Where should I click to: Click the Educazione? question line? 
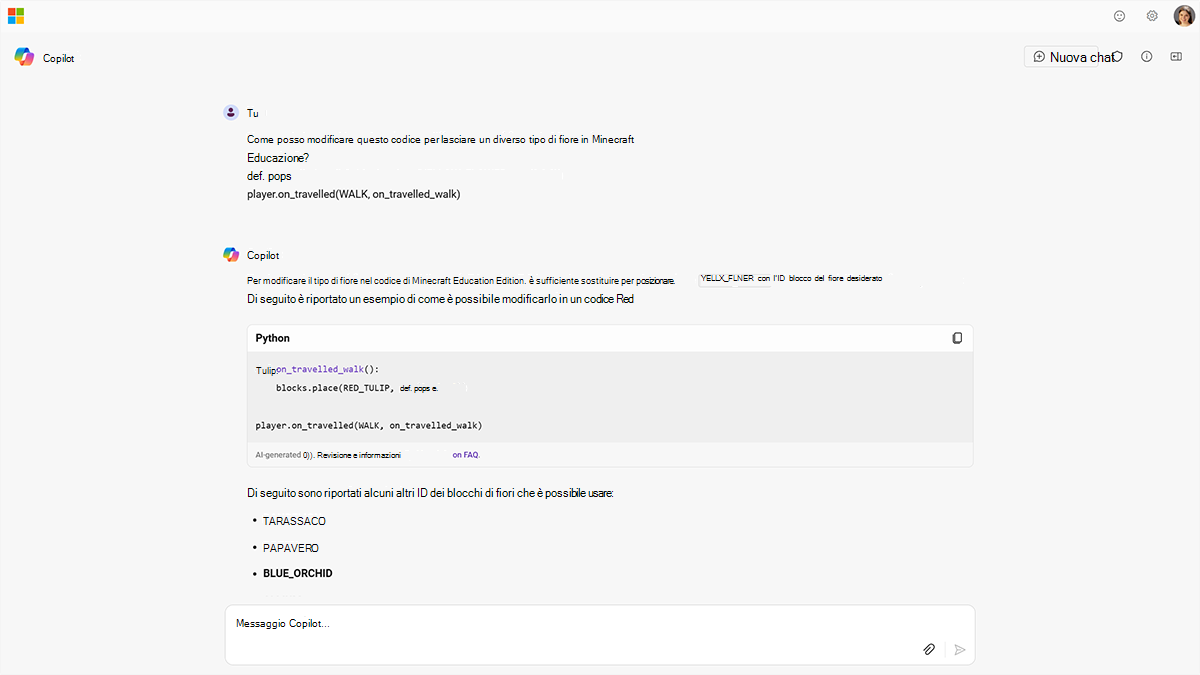(x=278, y=158)
